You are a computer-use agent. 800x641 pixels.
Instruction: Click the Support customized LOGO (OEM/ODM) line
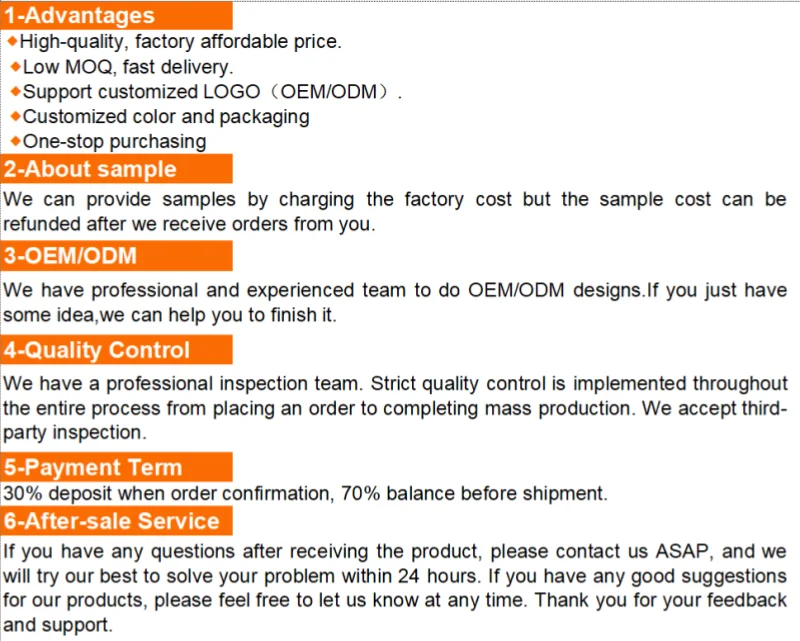click(212, 92)
